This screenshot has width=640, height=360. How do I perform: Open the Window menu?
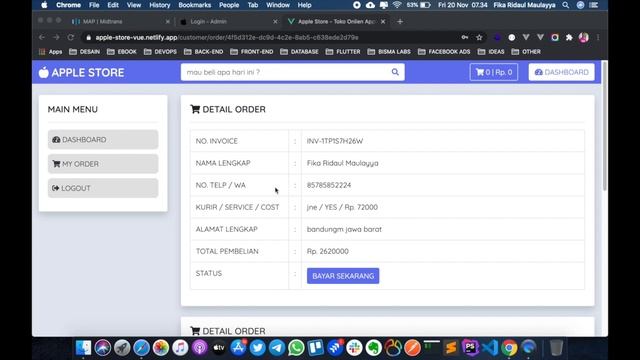(278, 5)
